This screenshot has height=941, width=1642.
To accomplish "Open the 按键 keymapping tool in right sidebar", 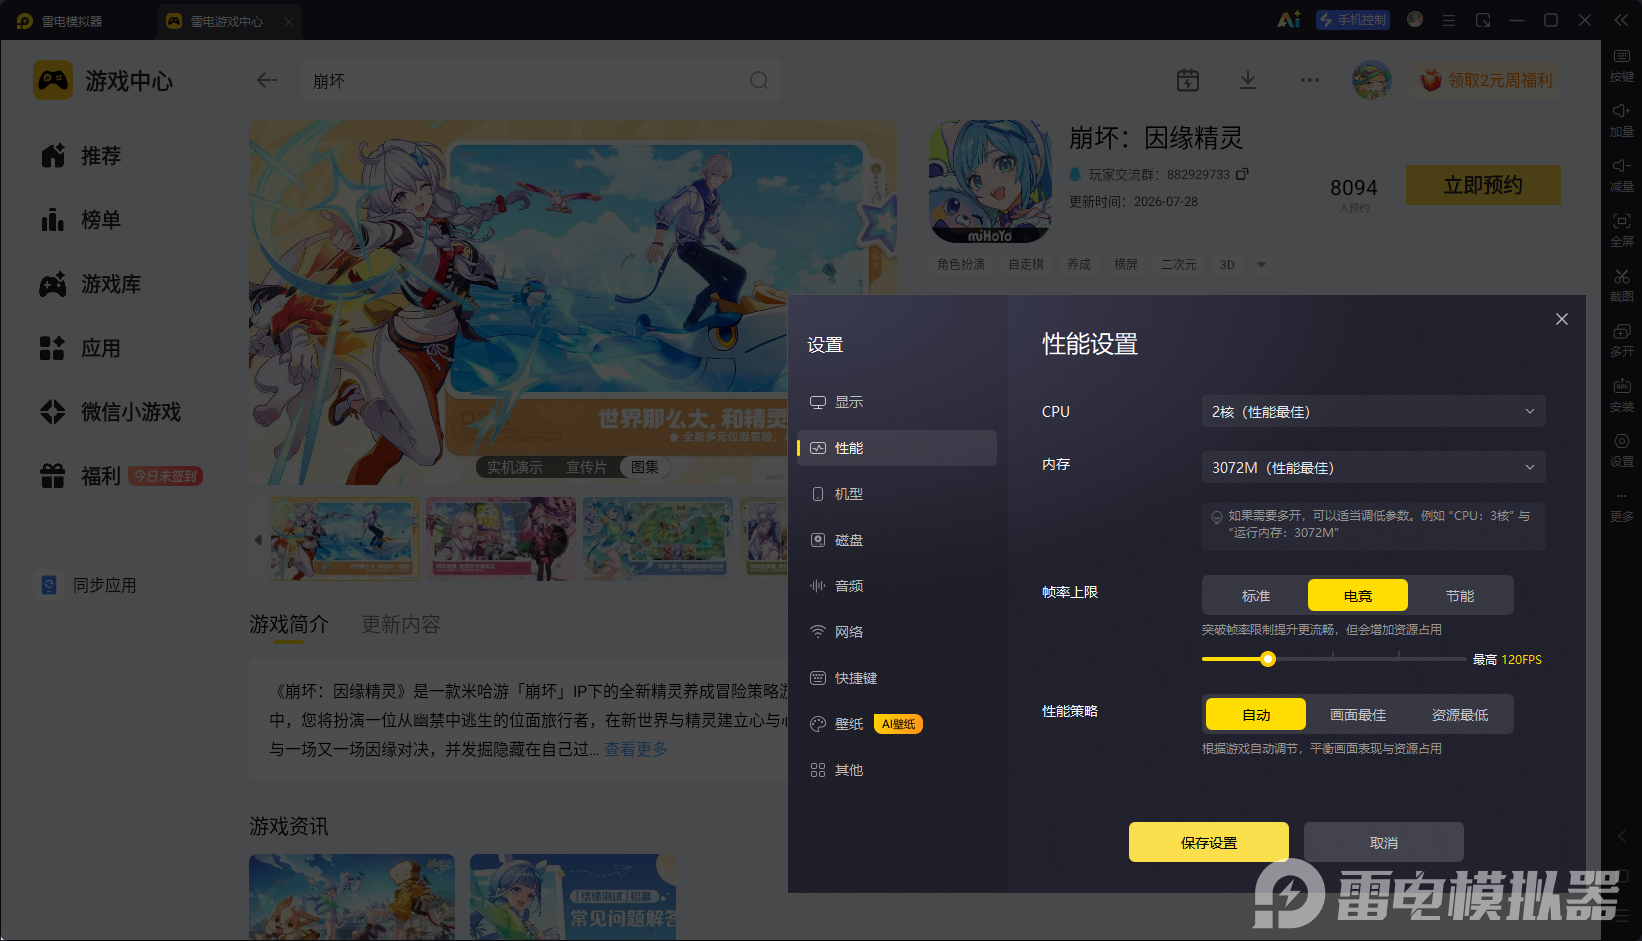I will point(1621,65).
